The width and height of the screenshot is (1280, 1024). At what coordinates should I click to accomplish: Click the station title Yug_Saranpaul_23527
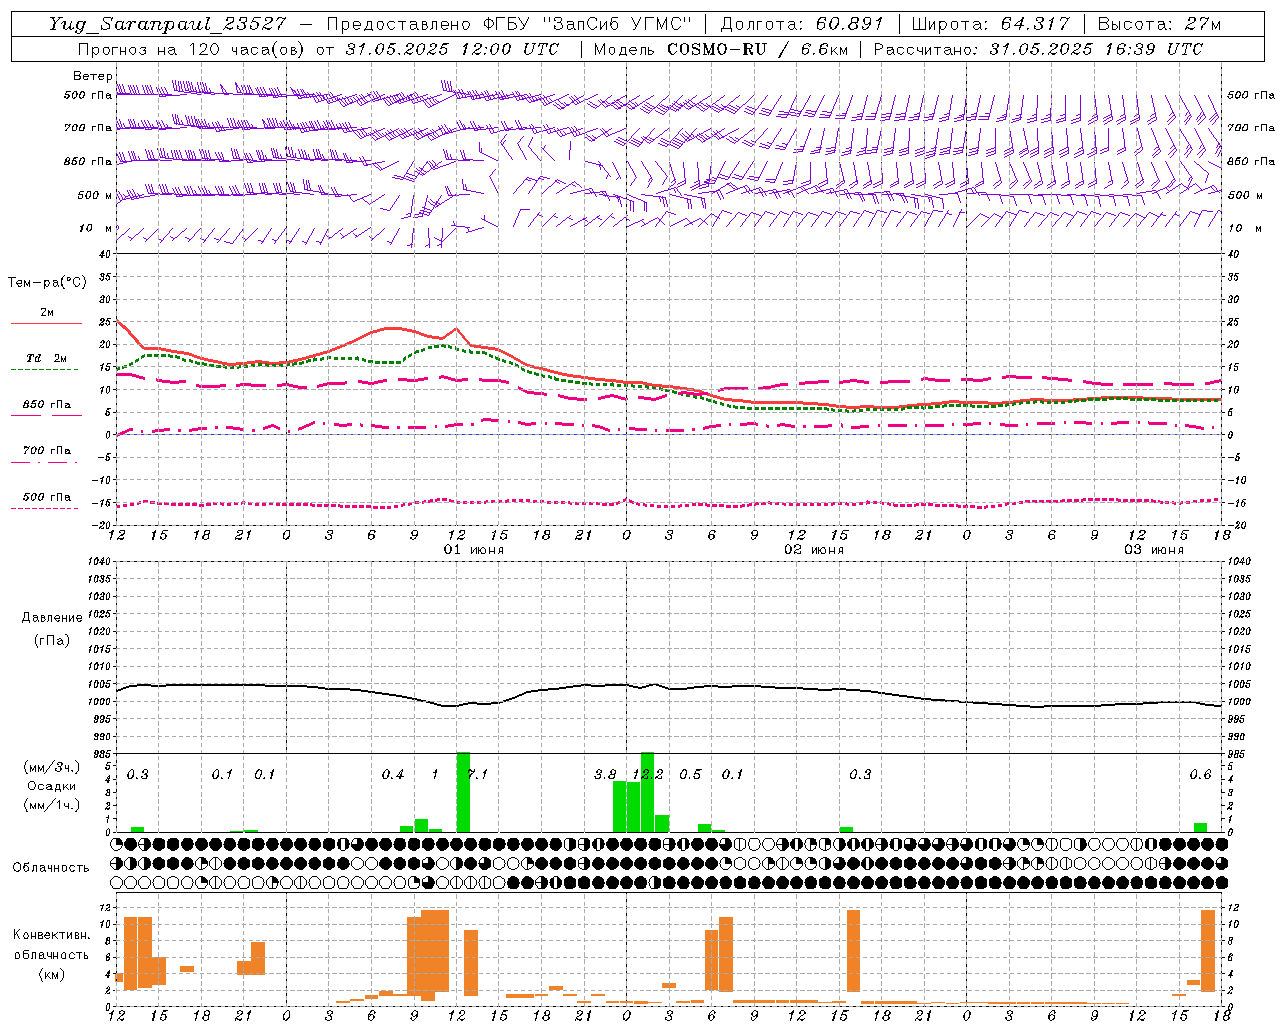coord(168,24)
